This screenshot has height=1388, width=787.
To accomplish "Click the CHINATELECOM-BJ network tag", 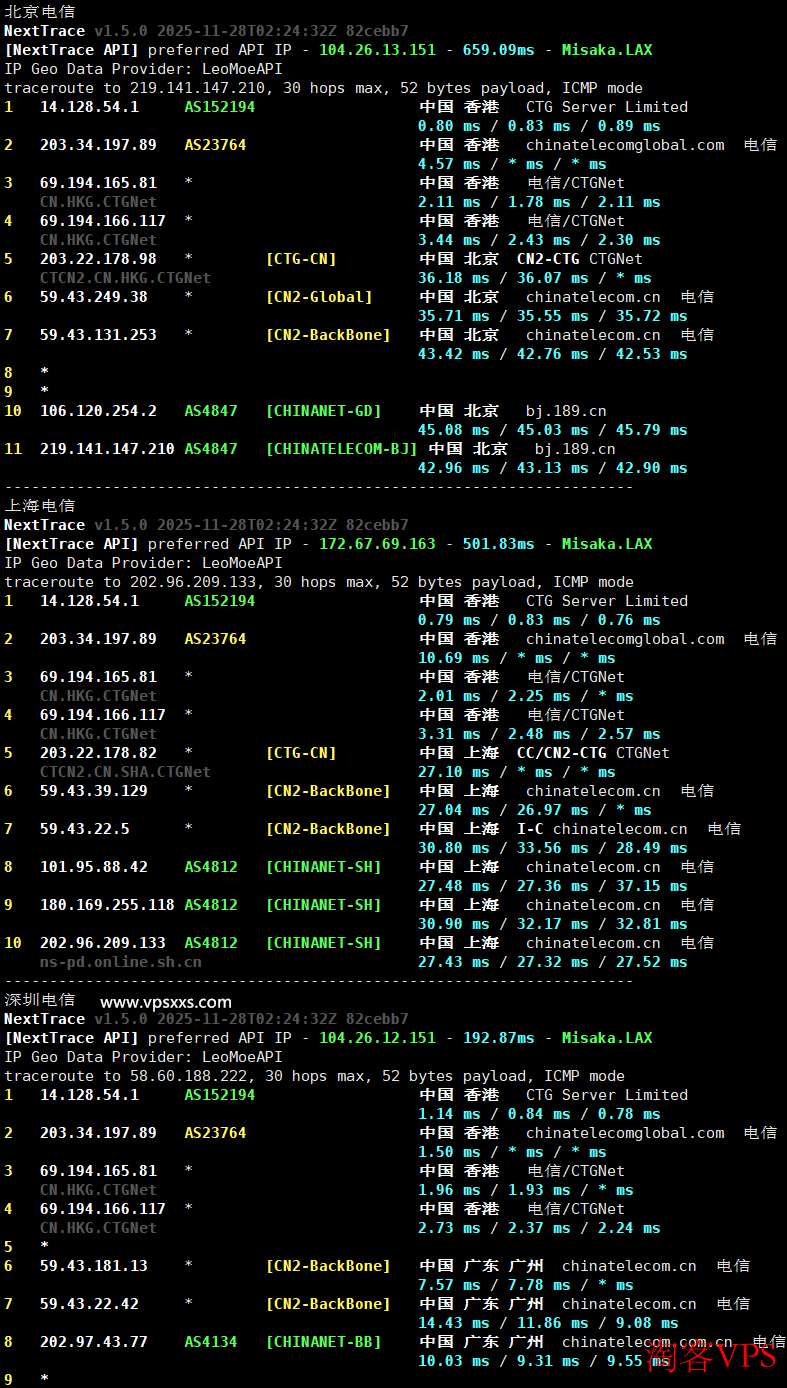I will (341, 449).
